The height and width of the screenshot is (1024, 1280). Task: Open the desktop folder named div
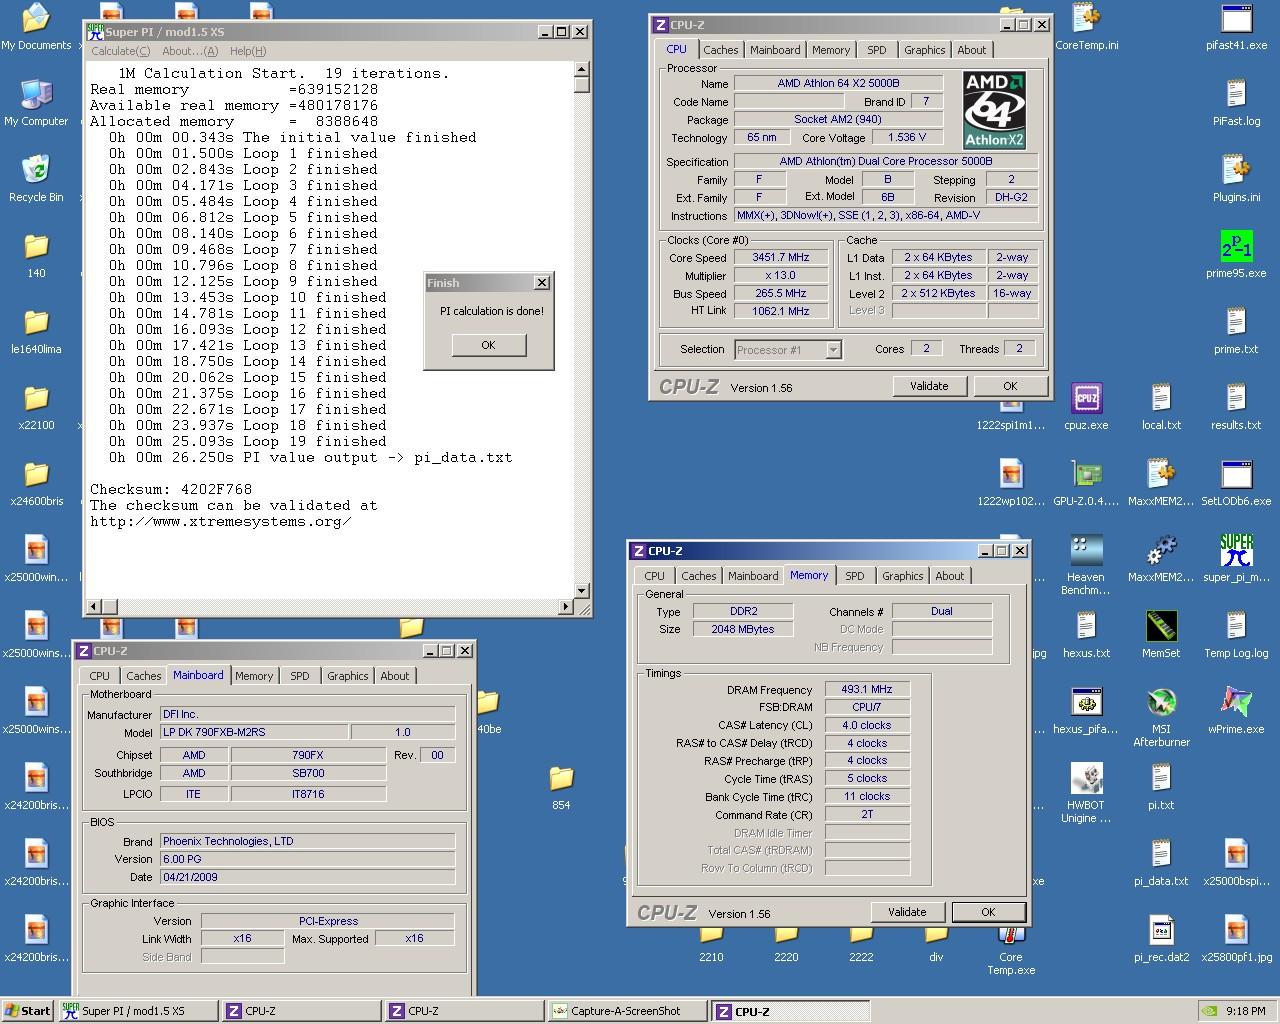pos(936,945)
